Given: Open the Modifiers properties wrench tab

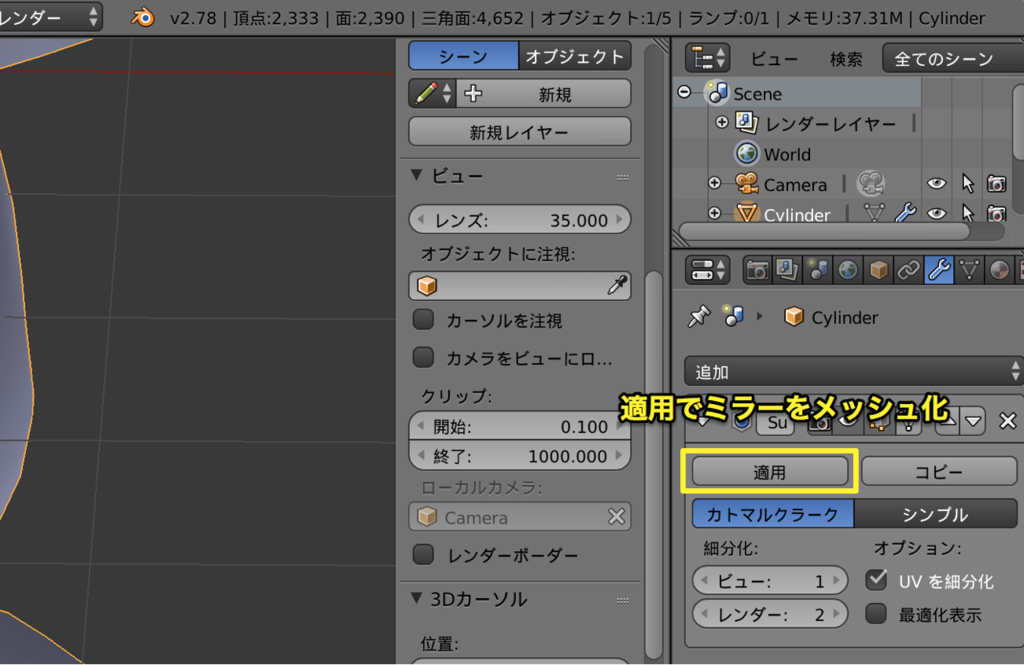Looking at the screenshot, I should [939, 270].
